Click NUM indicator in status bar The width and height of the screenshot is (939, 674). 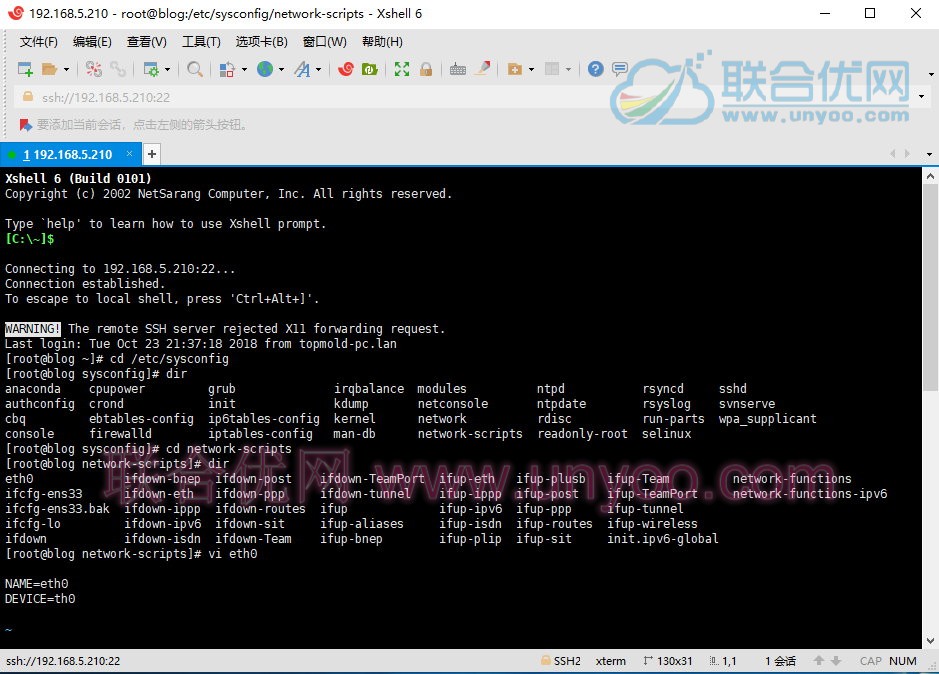902,661
